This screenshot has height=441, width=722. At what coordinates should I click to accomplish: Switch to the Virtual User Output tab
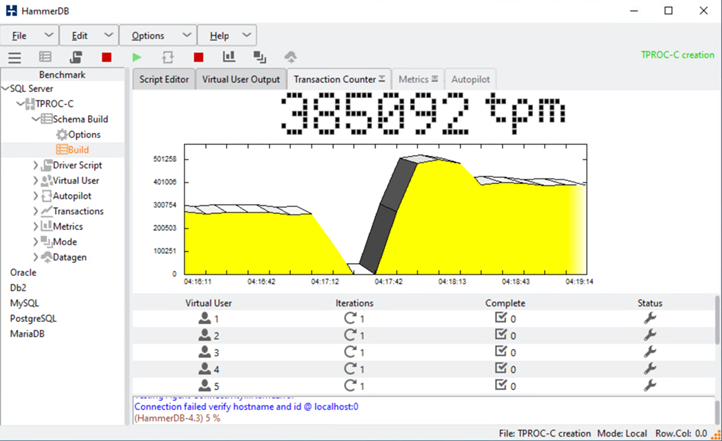pyautogui.click(x=240, y=79)
